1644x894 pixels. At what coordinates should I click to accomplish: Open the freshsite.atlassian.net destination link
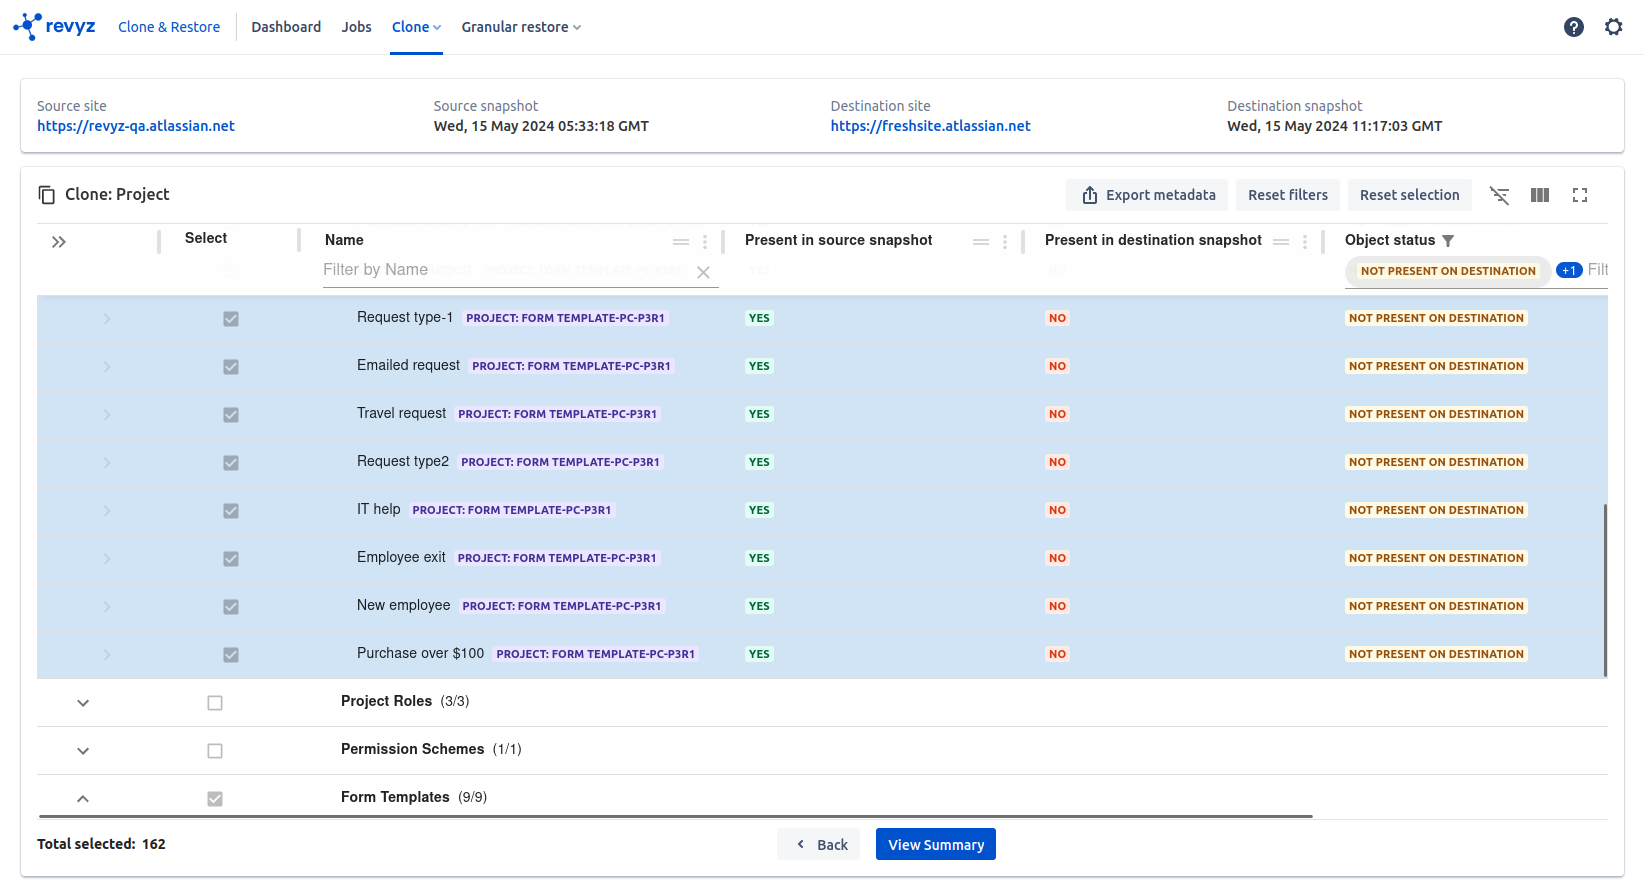pos(930,126)
